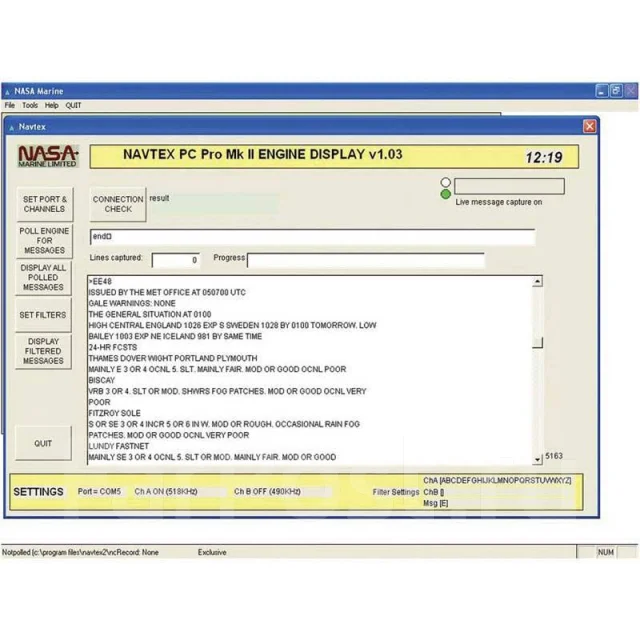Click the NASA Marine title bar icon
The image size is (640, 640).
[7, 92]
